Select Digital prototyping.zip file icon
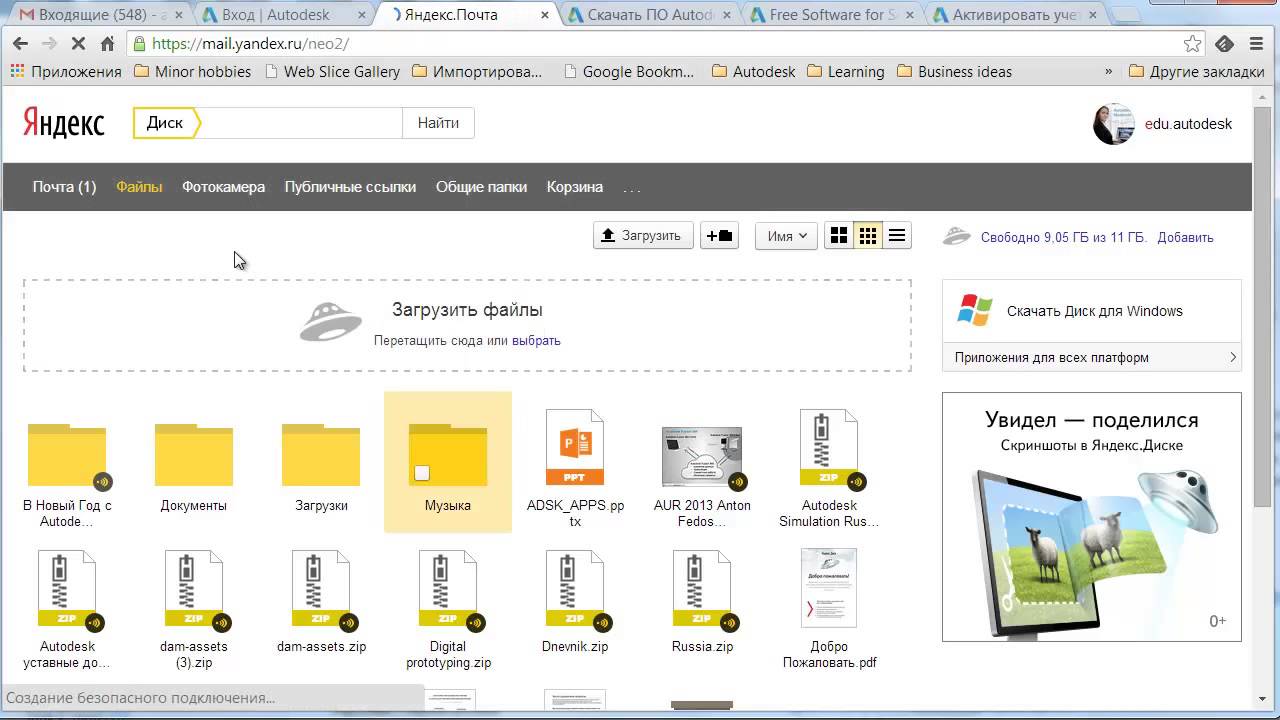The height and width of the screenshot is (720, 1280). pyautogui.click(x=448, y=588)
